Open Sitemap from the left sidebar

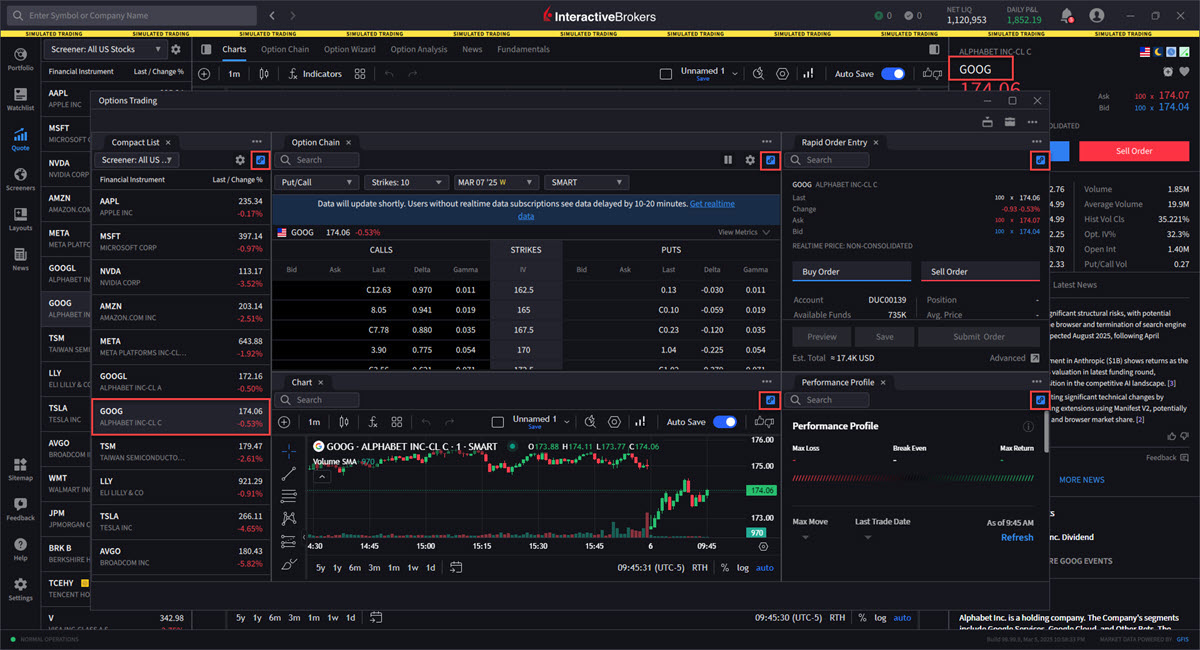tap(20, 469)
